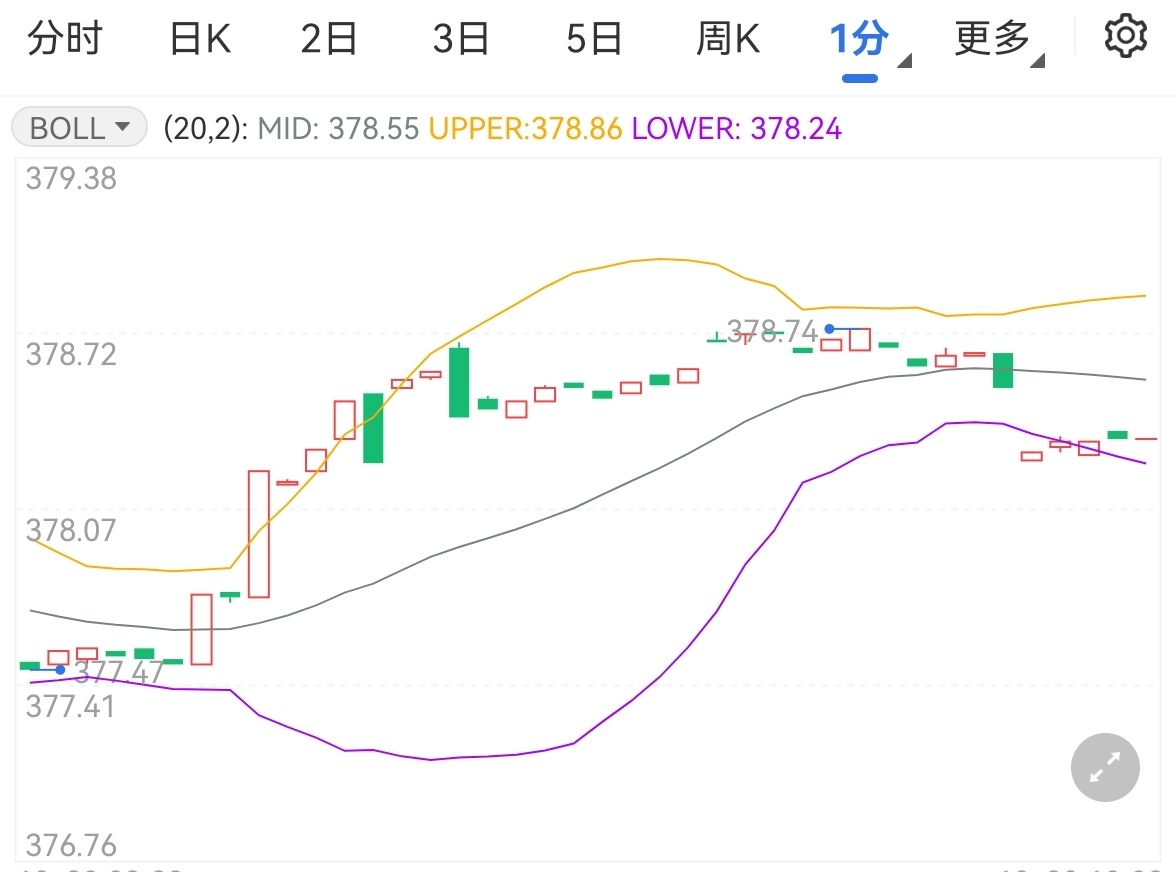This screenshot has height=872, width=1176.
Task: Select the 5日 chart tab
Action: [x=593, y=38]
